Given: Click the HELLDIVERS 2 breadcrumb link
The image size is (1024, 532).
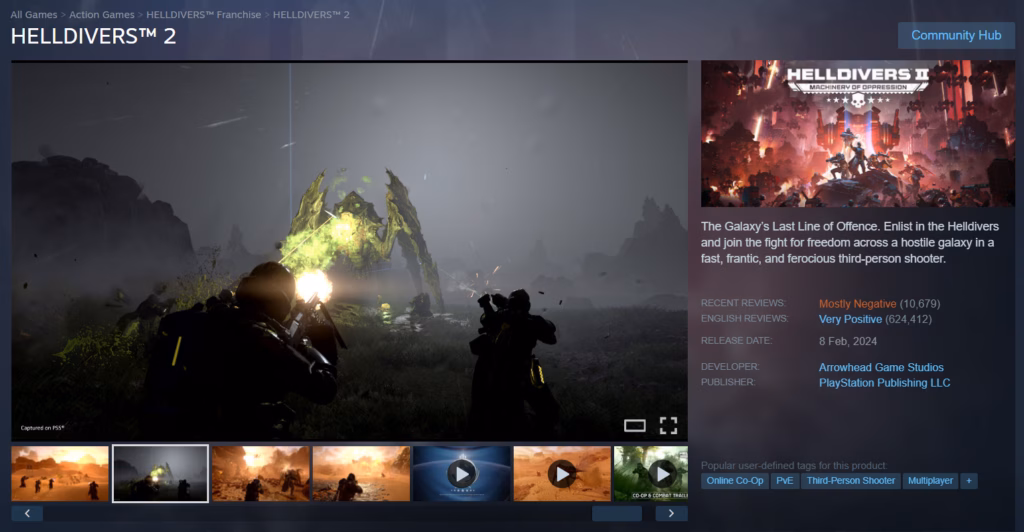Looking at the screenshot, I should tap(311, 14).
